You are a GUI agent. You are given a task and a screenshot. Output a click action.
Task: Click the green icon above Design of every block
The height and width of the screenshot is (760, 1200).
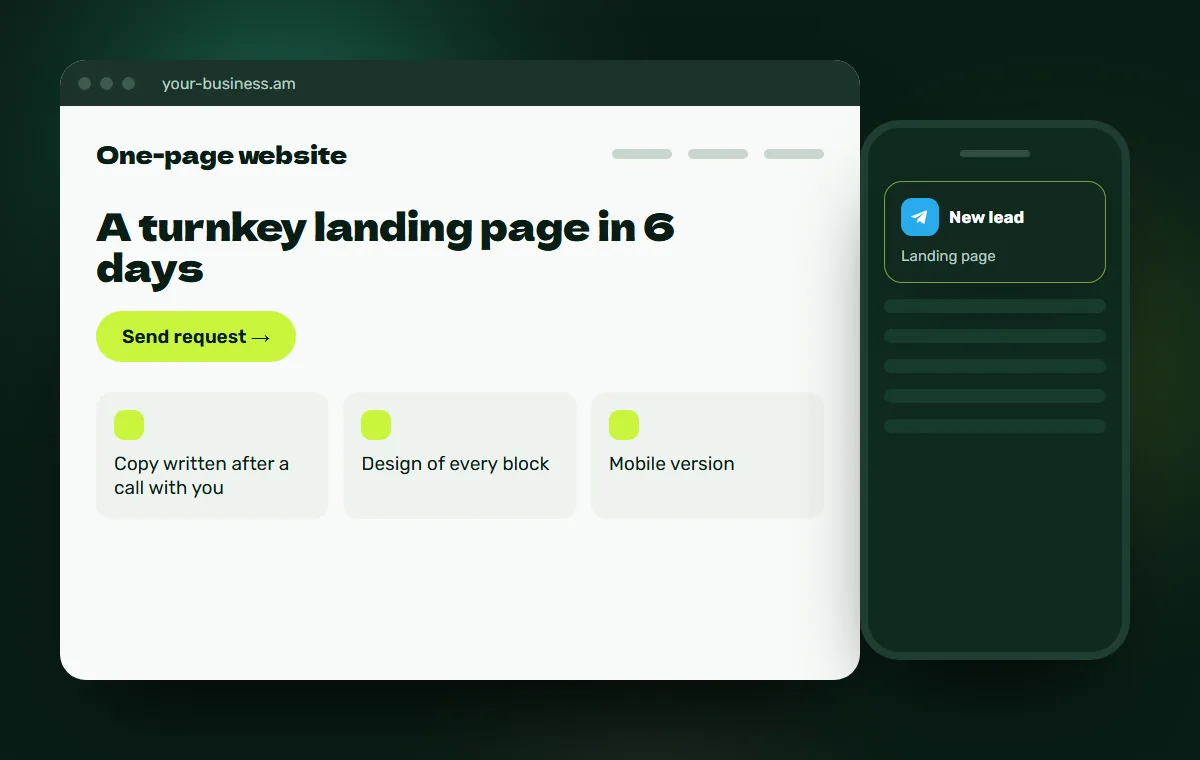[376, 425]
